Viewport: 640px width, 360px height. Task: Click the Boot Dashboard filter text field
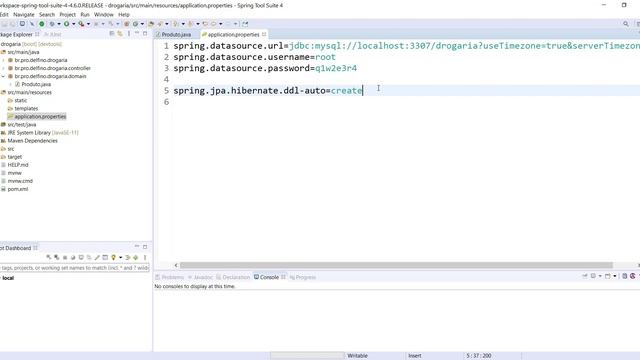pyautogui.click(x=75, y=268)
